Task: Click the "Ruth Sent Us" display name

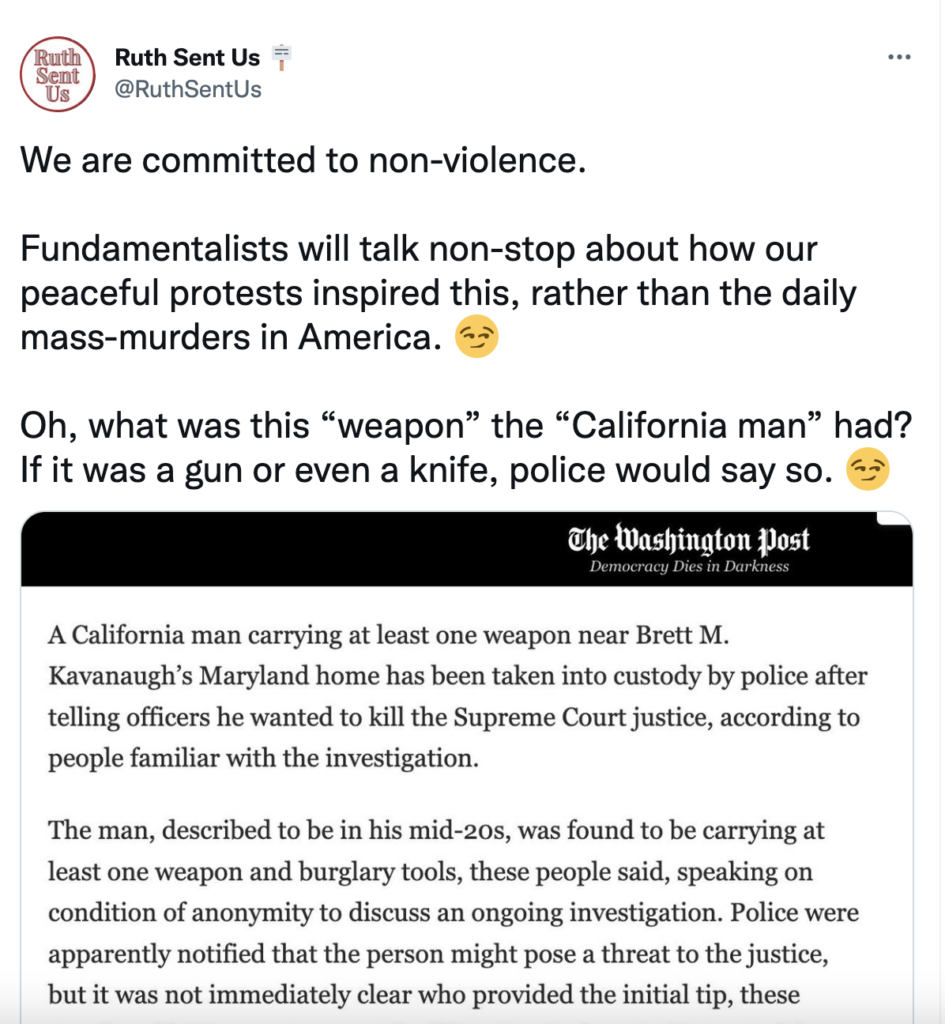Action: click(187, 57)
